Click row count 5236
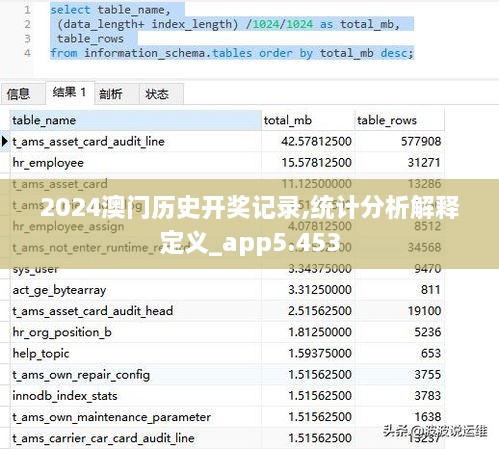 (428, 332)
